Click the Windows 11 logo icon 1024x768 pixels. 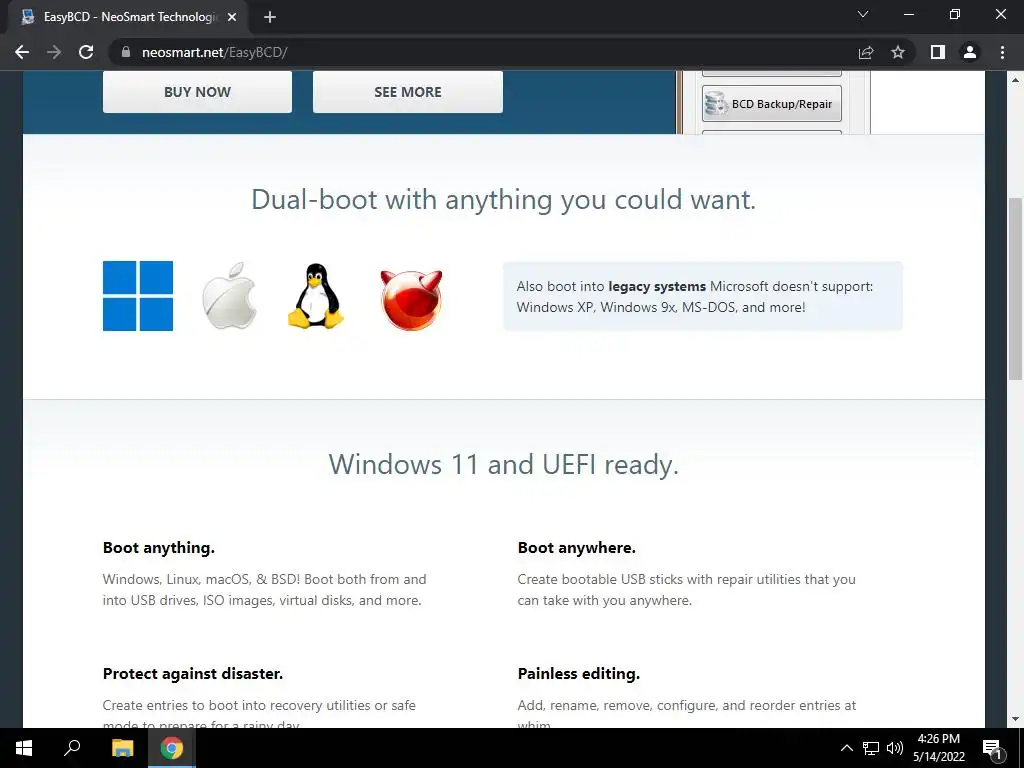(x=138, y=296)
